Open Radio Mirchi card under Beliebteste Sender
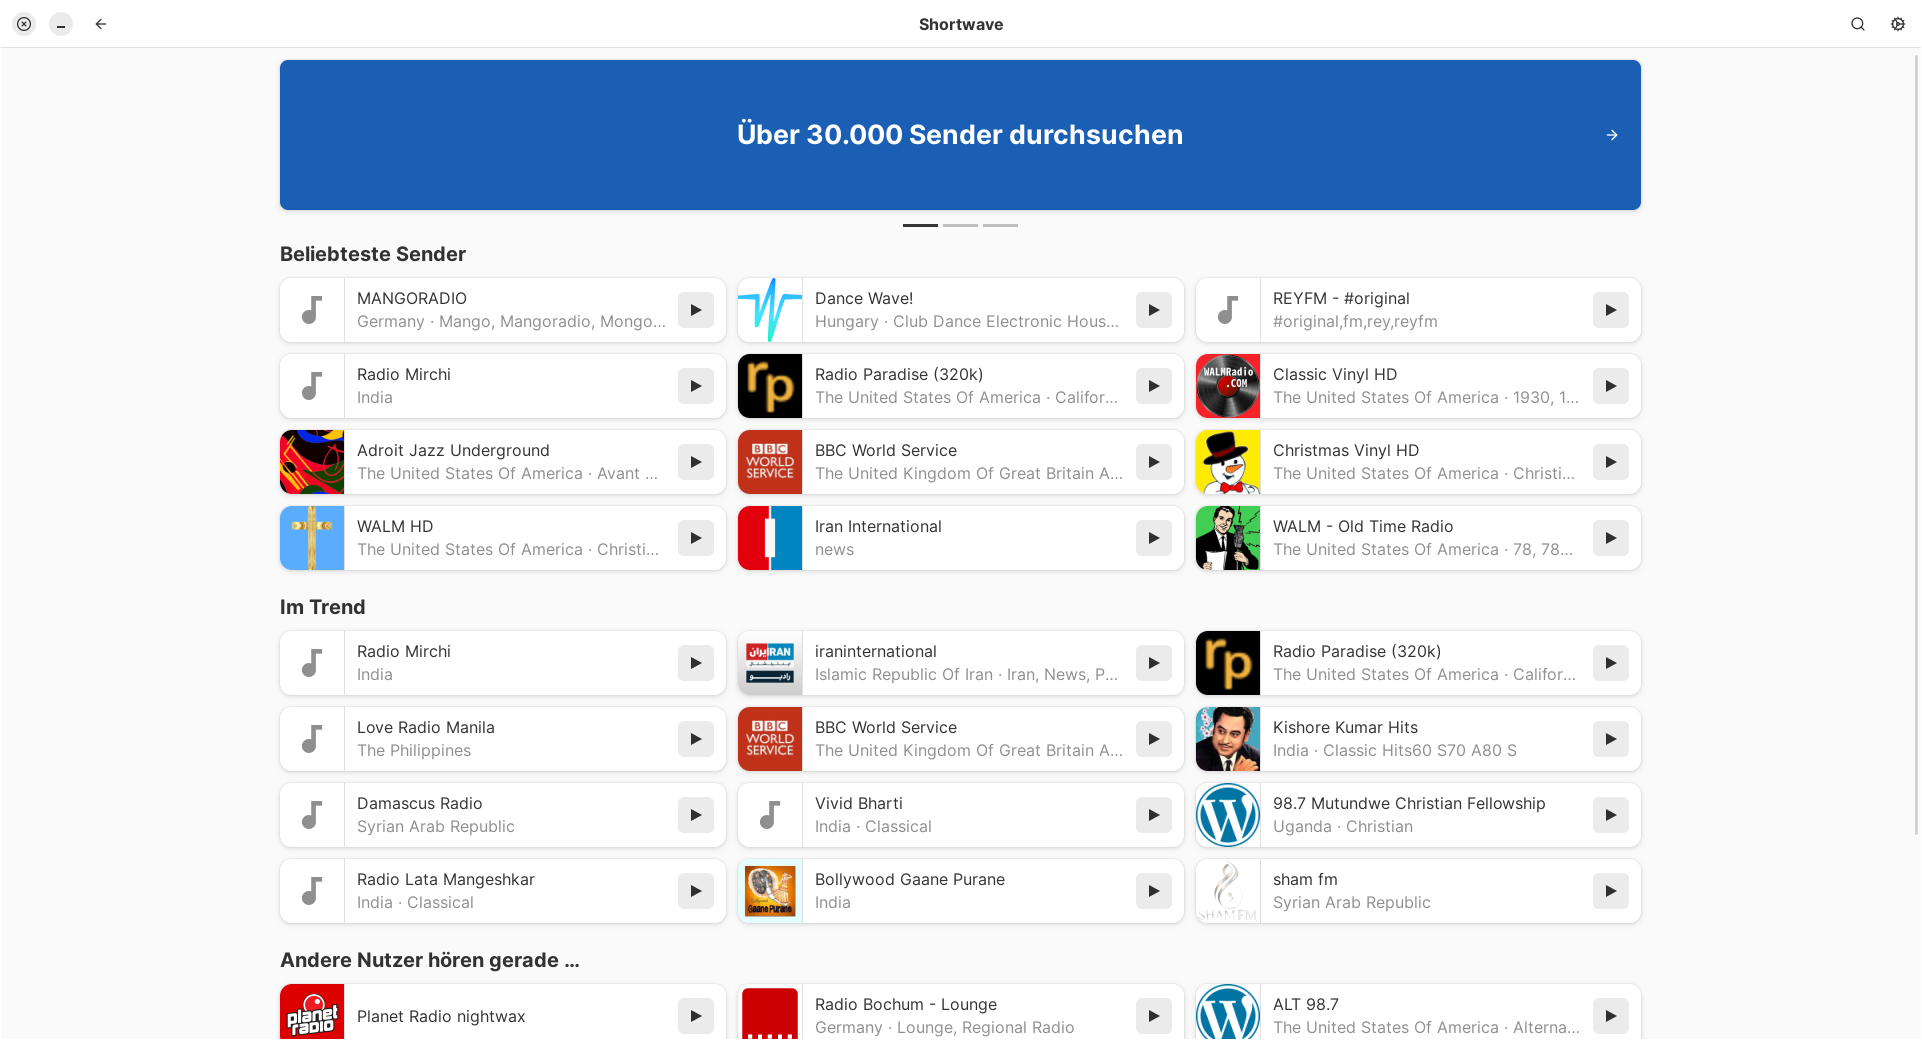Image resolution: width=1922 pixels, height=1040 pixels. tap(503, 386)
